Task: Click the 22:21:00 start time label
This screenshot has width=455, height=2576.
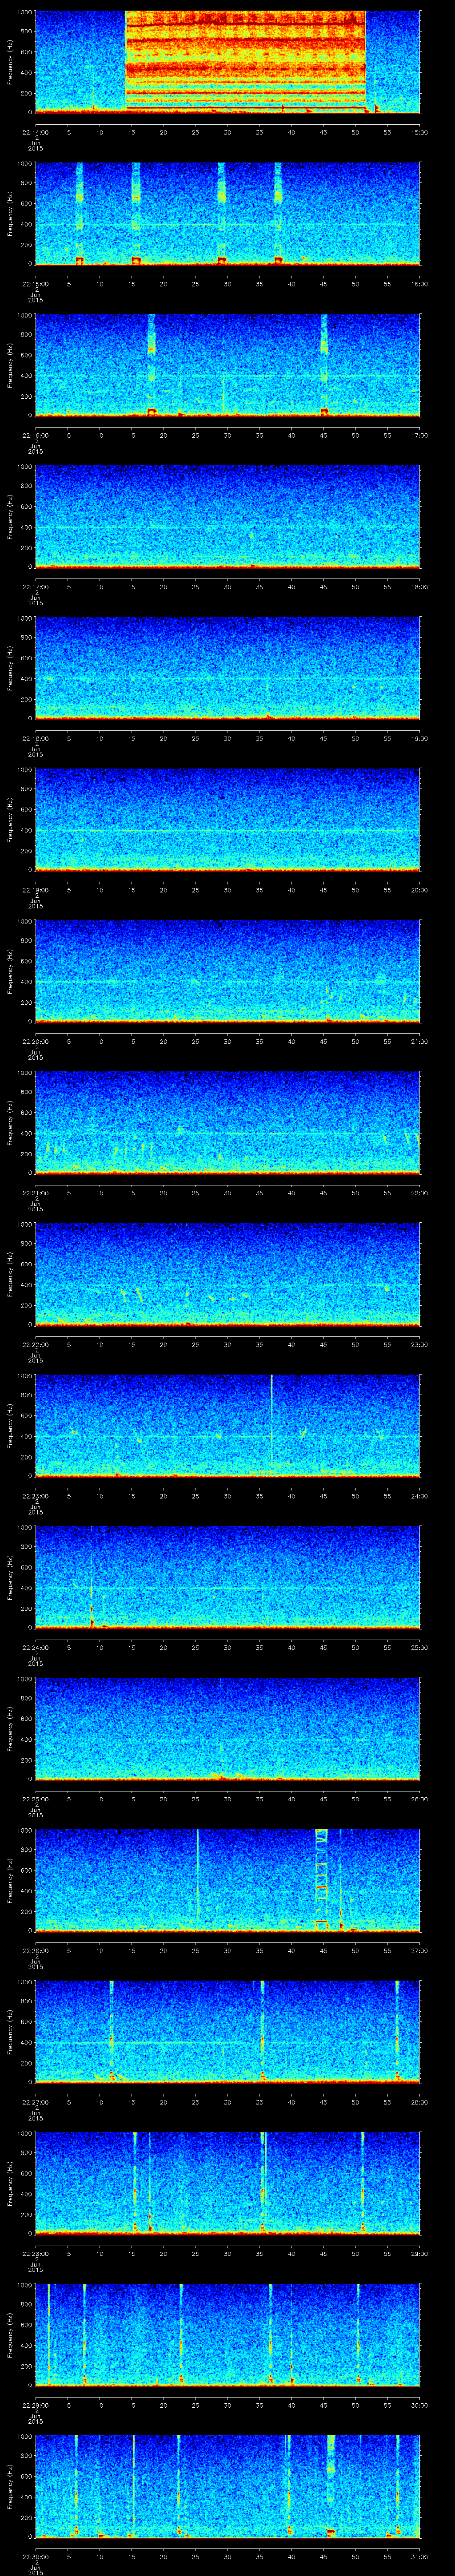Action: tap(35, 1193)
